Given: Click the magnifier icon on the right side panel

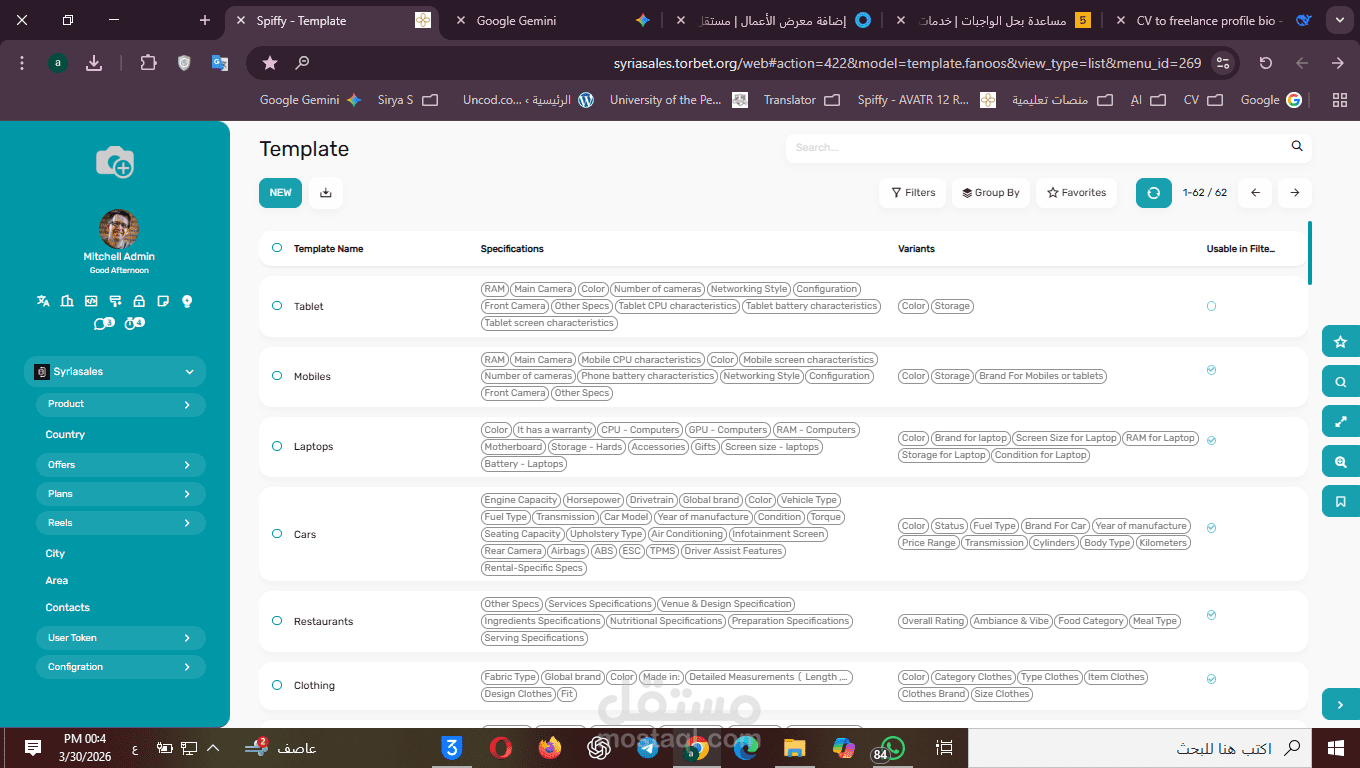Looking at the screenshot, I should pos(1341,382).
